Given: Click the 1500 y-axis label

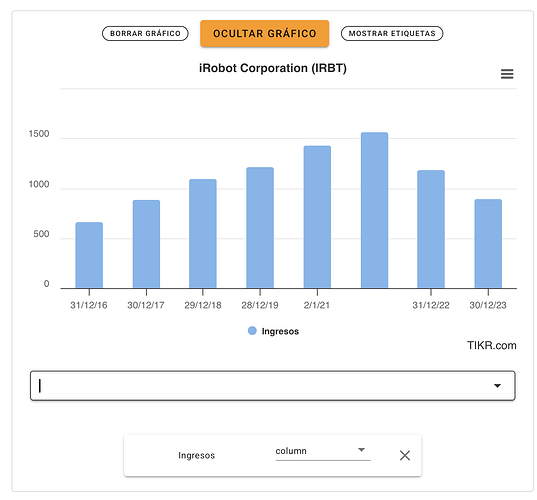Looking at the screenshot, I should (x=39, y=134).
